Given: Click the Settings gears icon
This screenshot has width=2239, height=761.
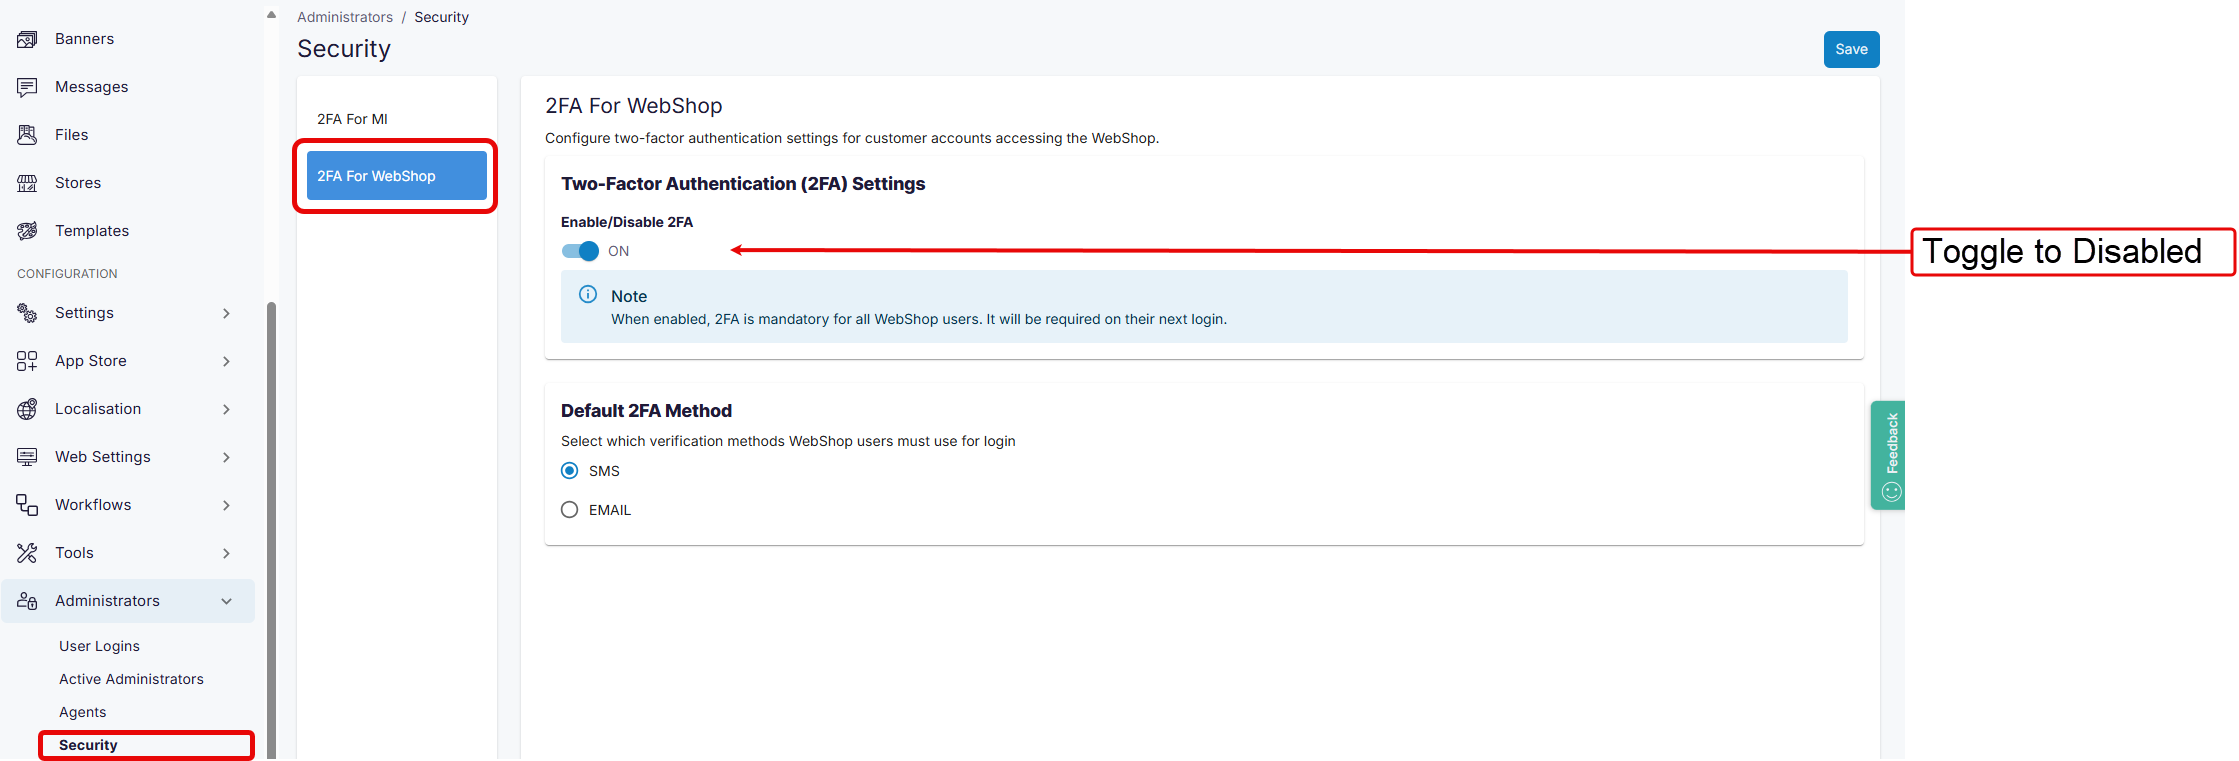Looking at the screenshot, I should point(27,313).
